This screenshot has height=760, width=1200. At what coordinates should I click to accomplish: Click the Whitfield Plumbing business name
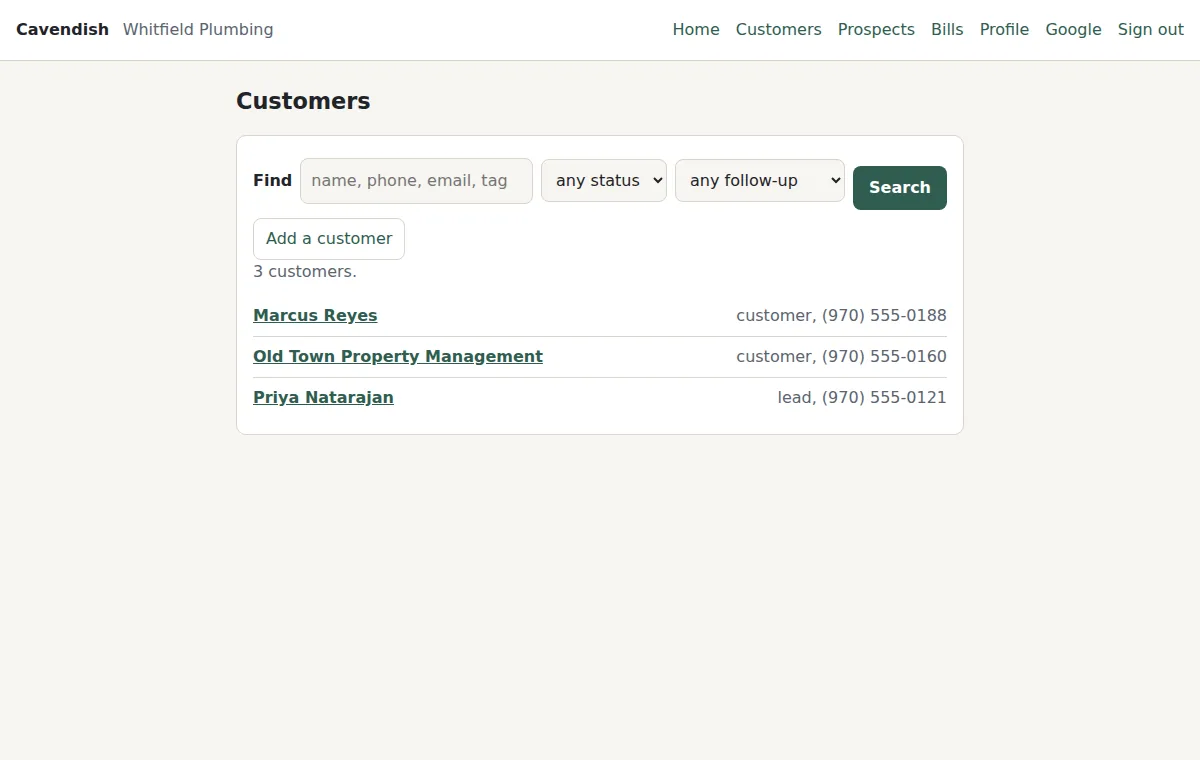coord(198,30)
